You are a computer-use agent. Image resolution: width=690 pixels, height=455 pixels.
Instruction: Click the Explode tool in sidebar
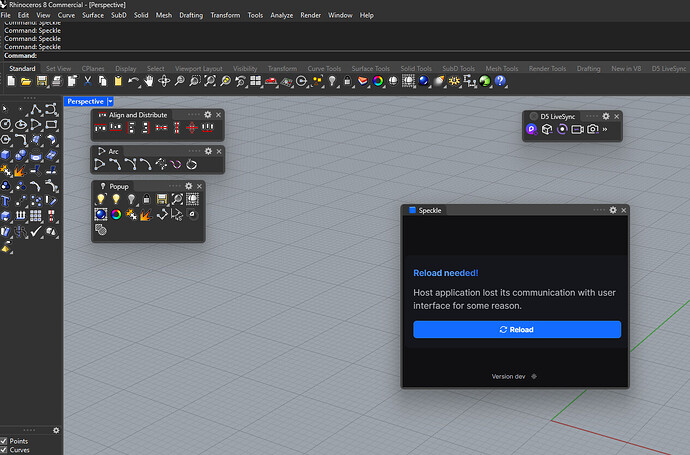point(19,171)
